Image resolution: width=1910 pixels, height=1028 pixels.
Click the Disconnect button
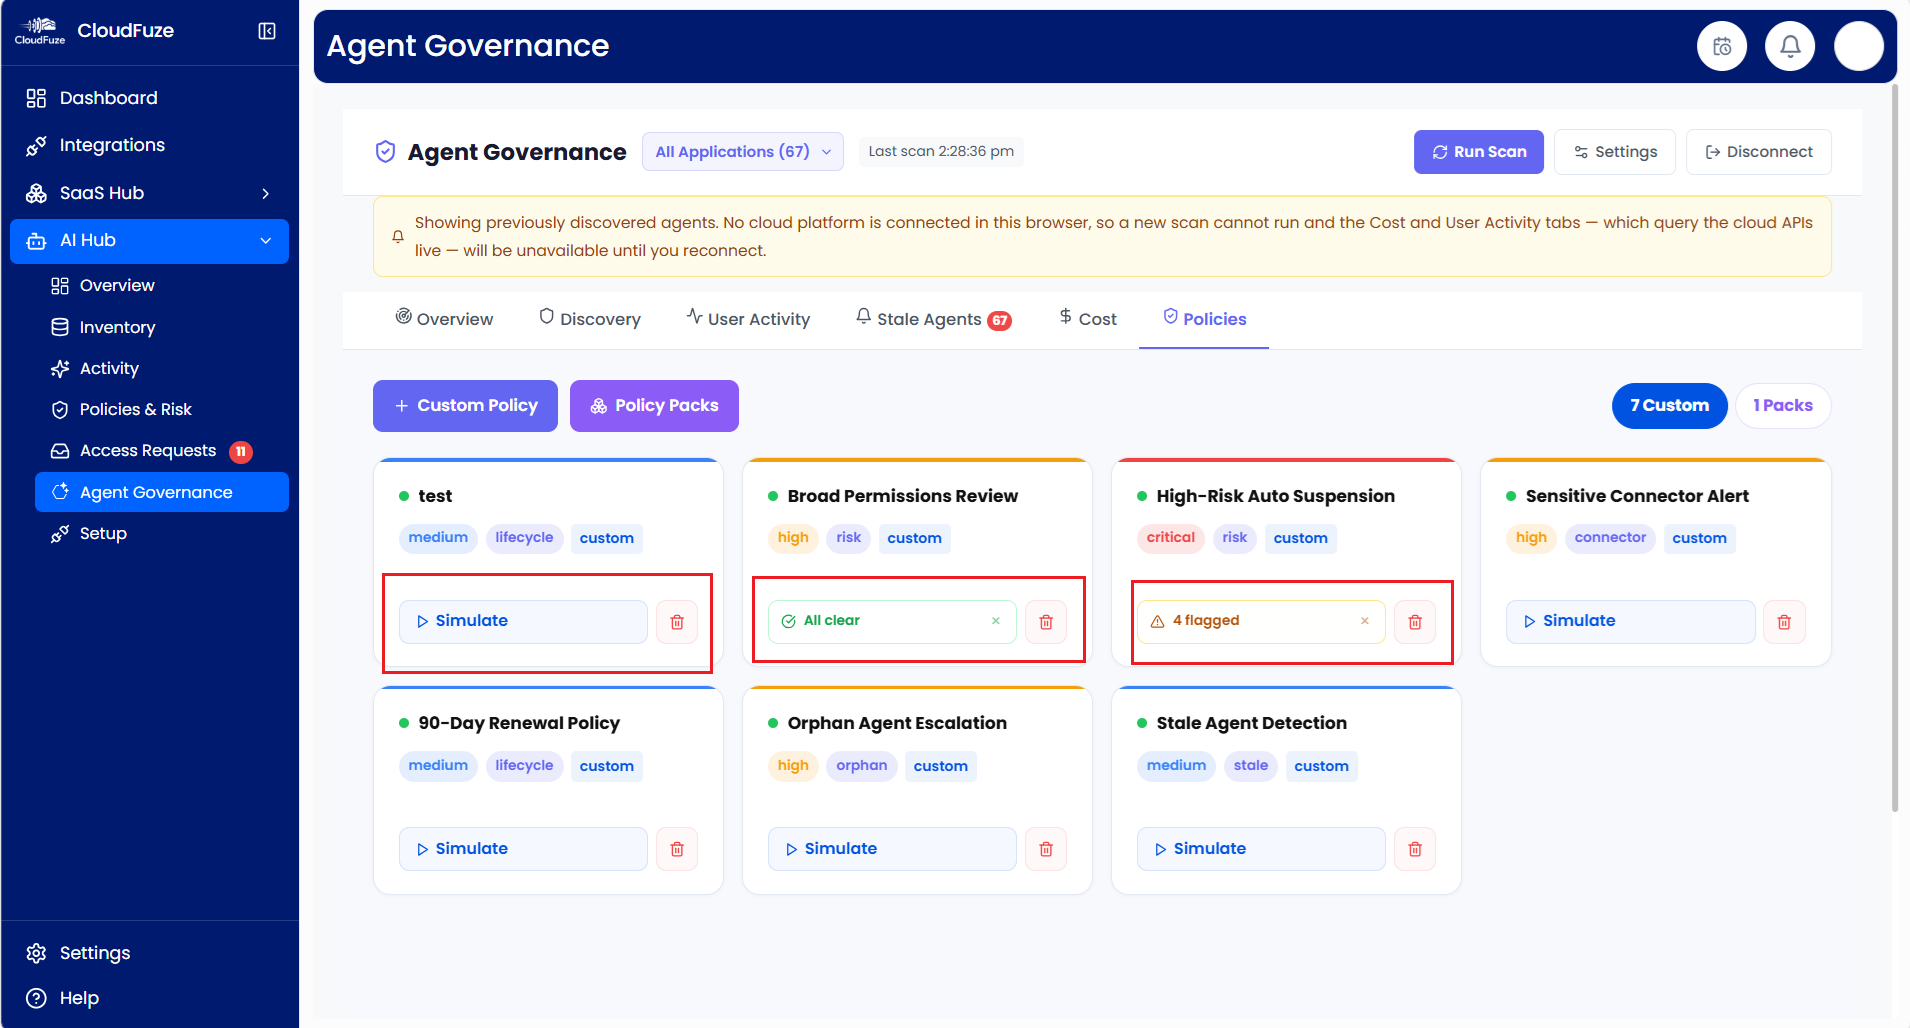pos(1759,152)
